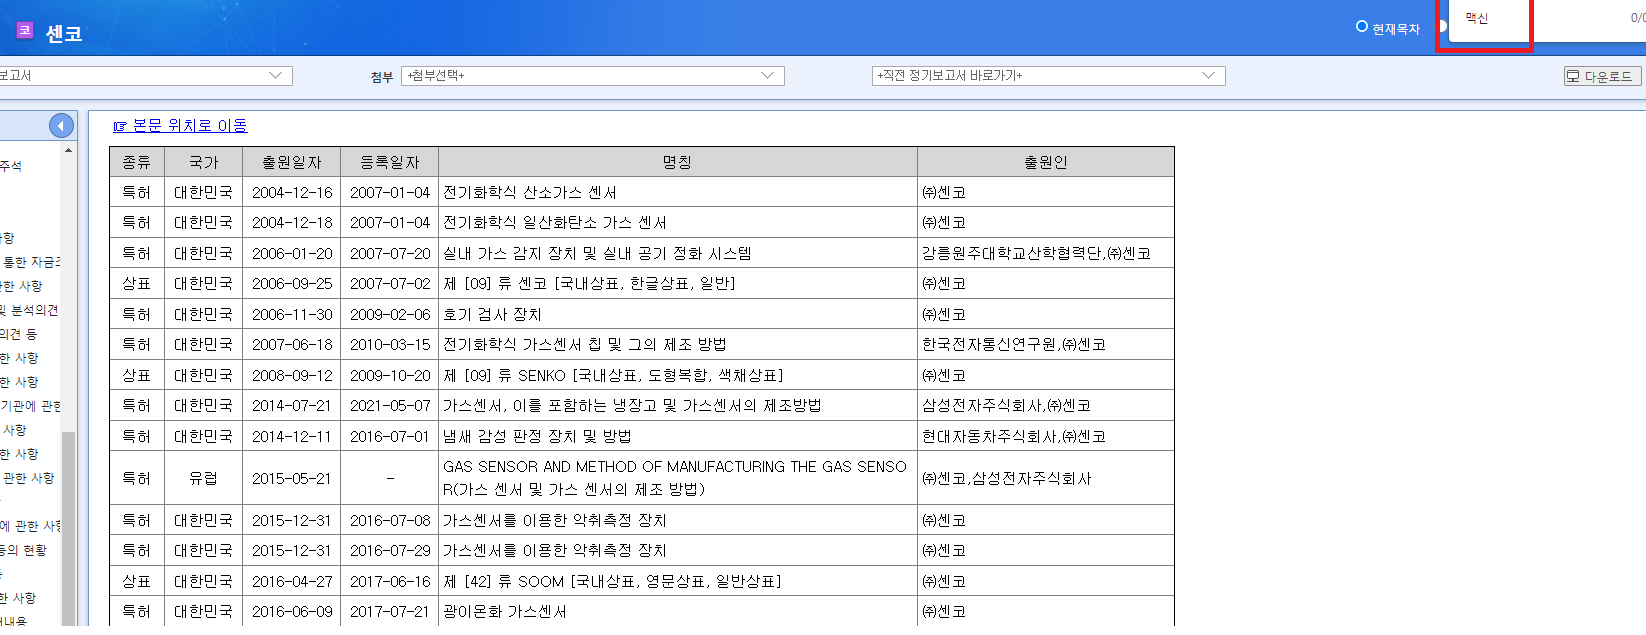Click the 2016-07-08 registration date
Image resolution: width=1646 pixels, height=635 pixels.
(x=390, y=520)
